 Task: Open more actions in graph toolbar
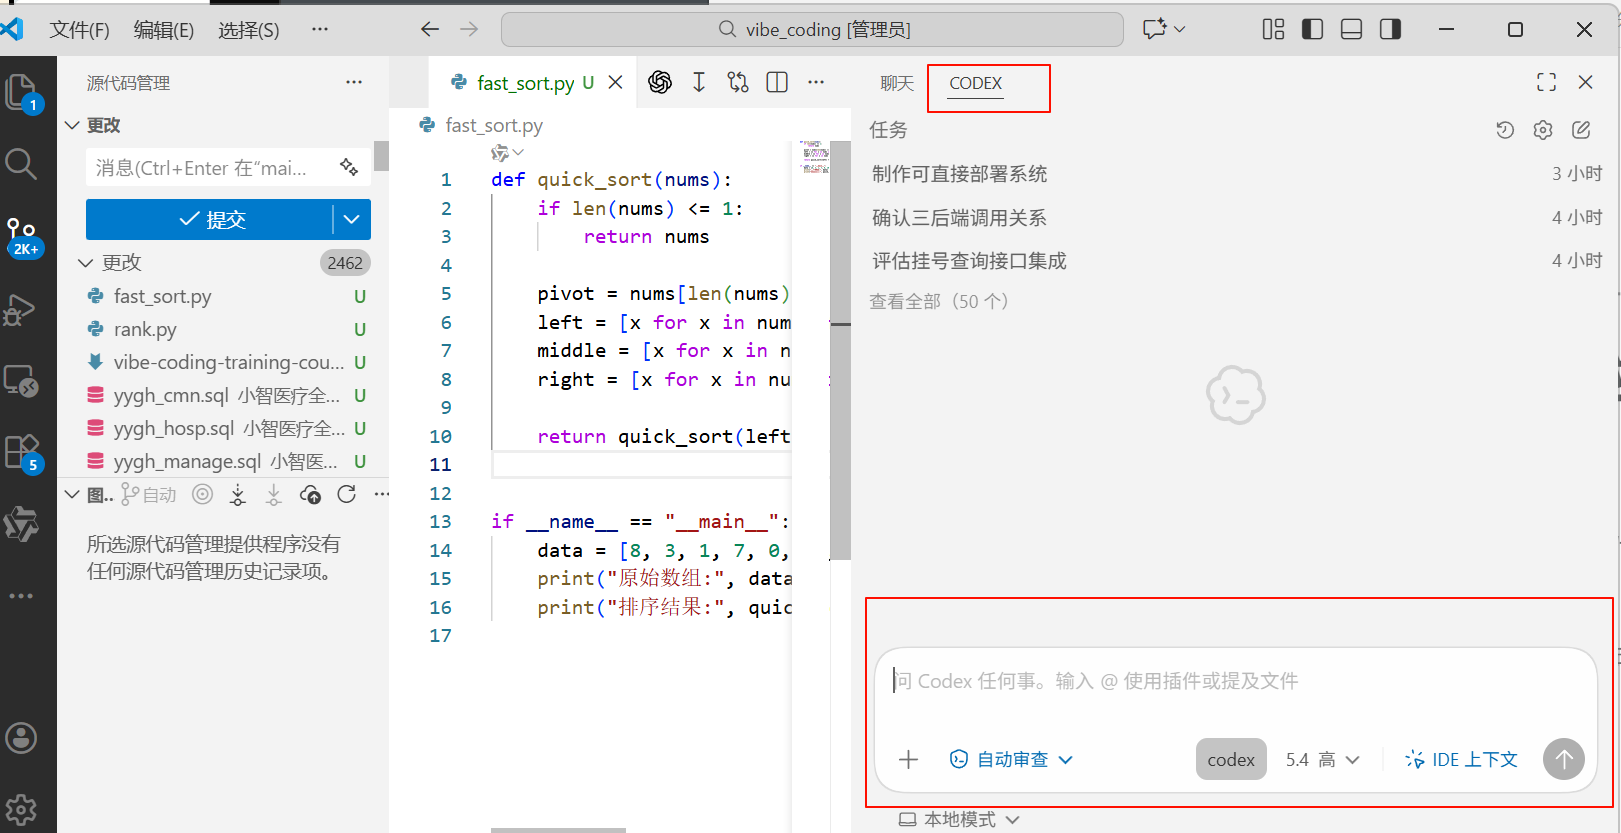click(x=382, y=494)
